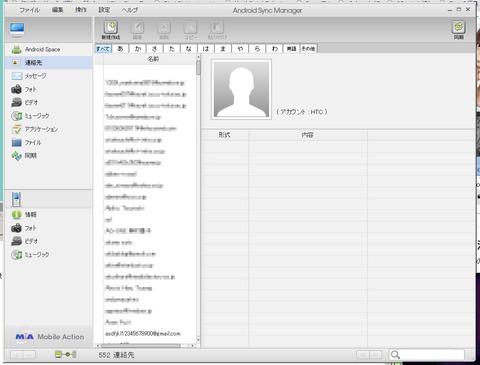Select Contacts (連絡先) in the sidebar
The image size is (480, 365).
click(x=49, y=63)
